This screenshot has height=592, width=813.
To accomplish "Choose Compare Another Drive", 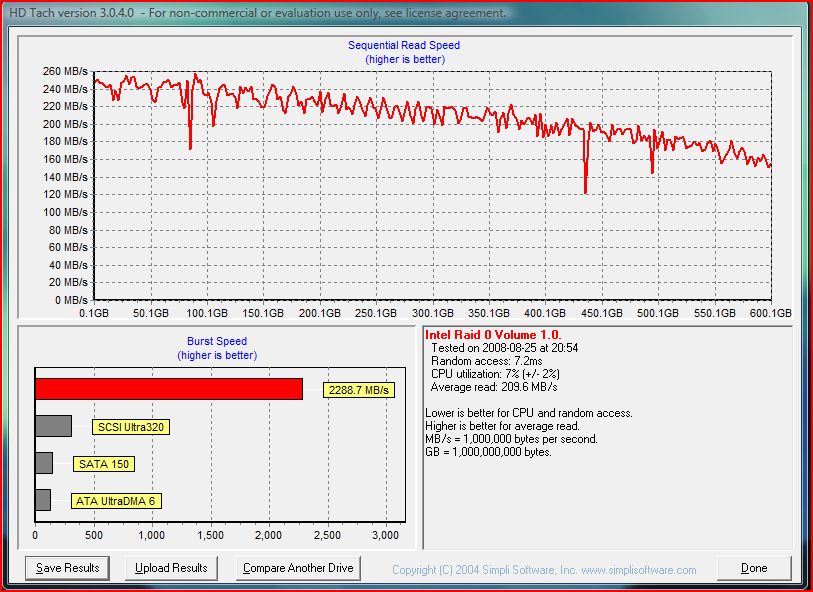I will tap(298, 568).
